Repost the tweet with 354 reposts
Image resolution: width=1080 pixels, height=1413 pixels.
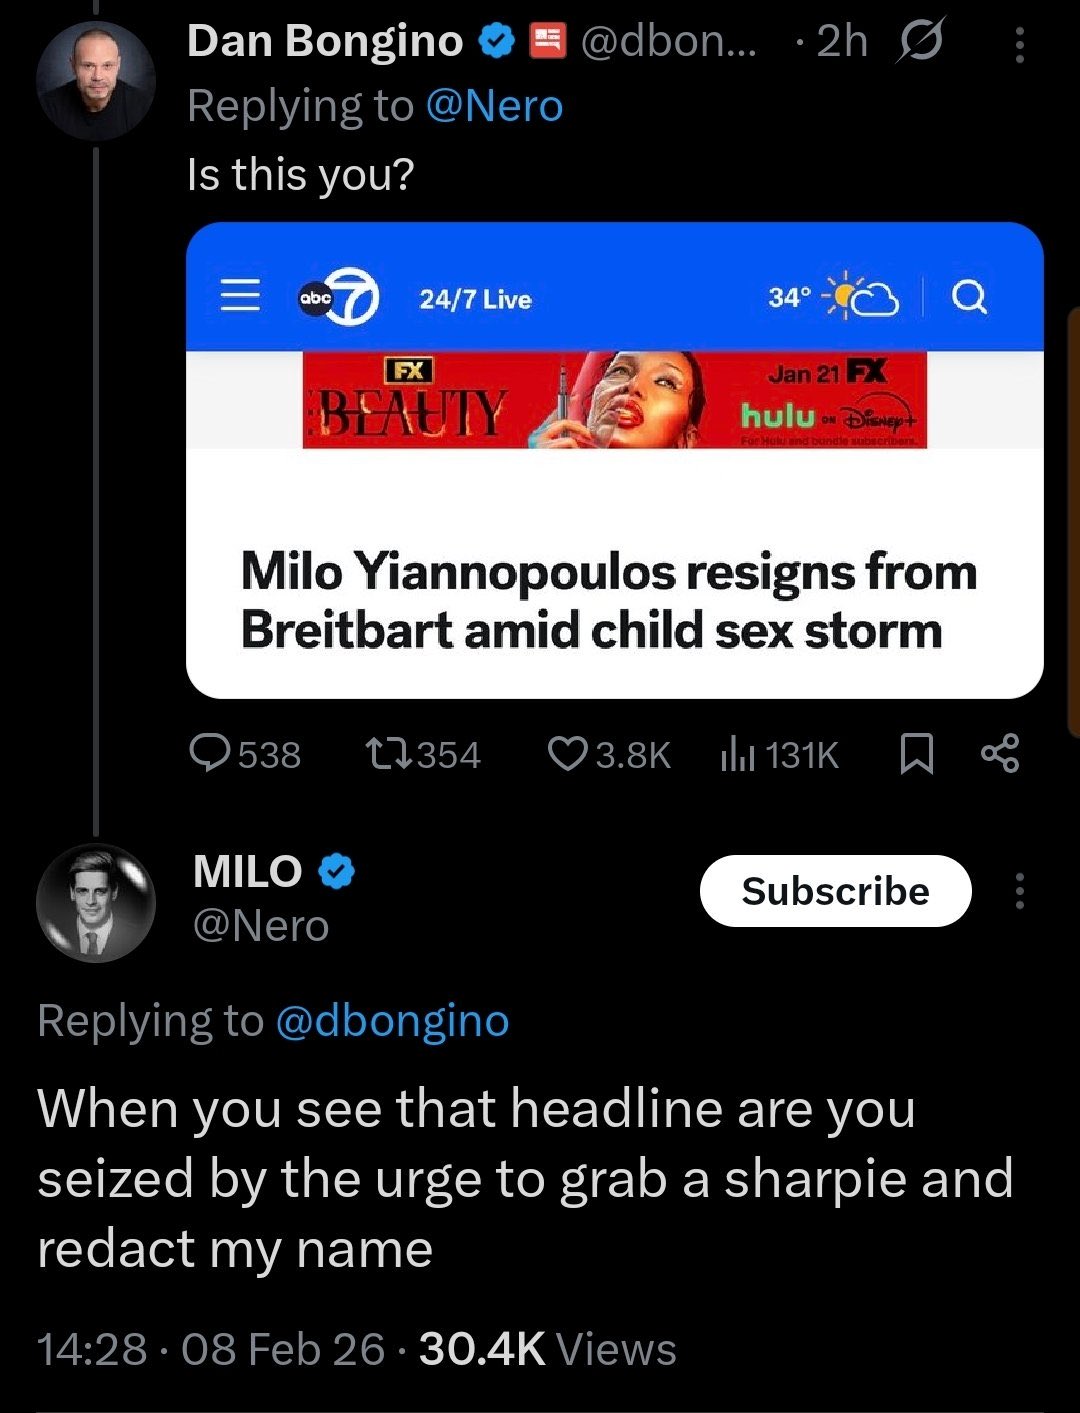[x=389, y=754]
